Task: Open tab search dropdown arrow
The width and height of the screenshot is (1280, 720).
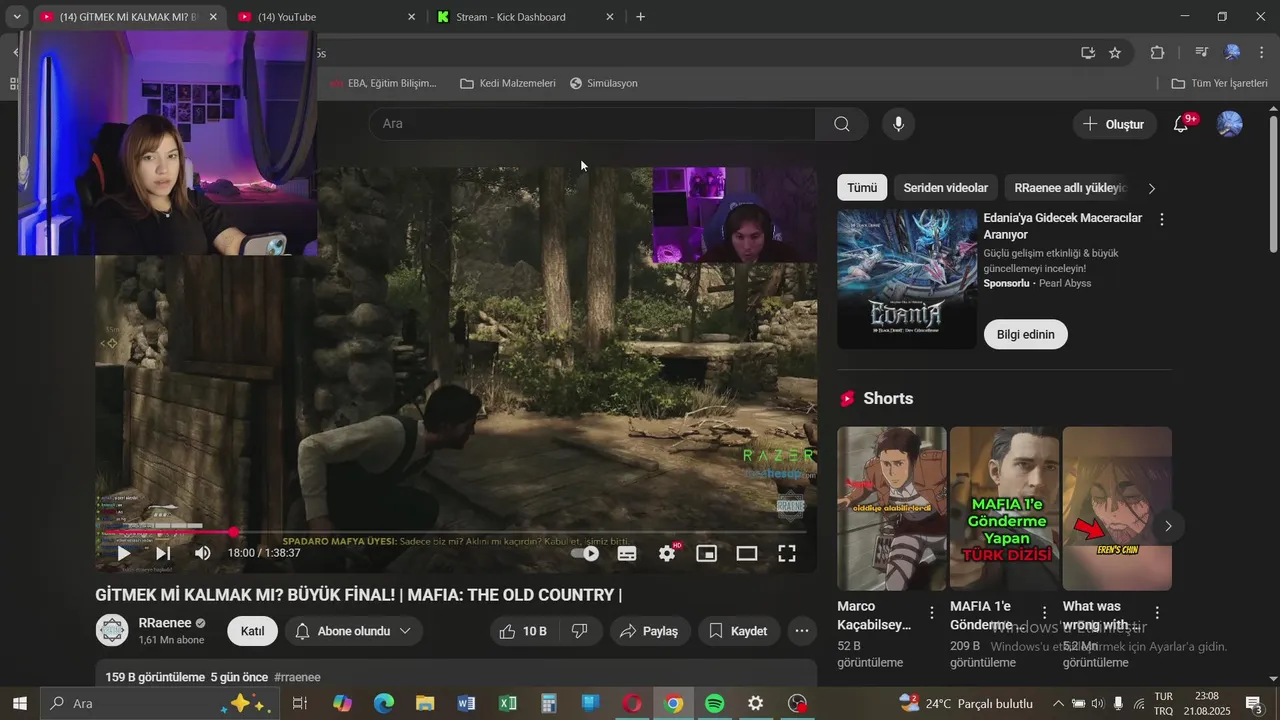Action: coord(16,17)
